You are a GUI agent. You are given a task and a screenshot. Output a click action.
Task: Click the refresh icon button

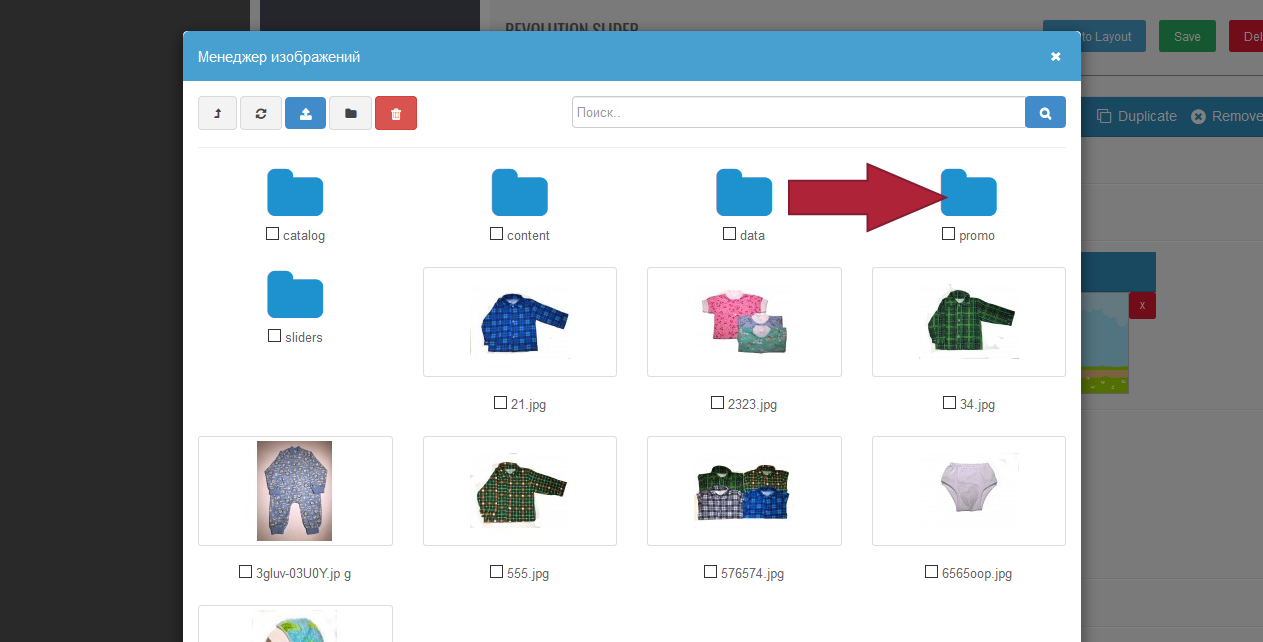[261, 113]
